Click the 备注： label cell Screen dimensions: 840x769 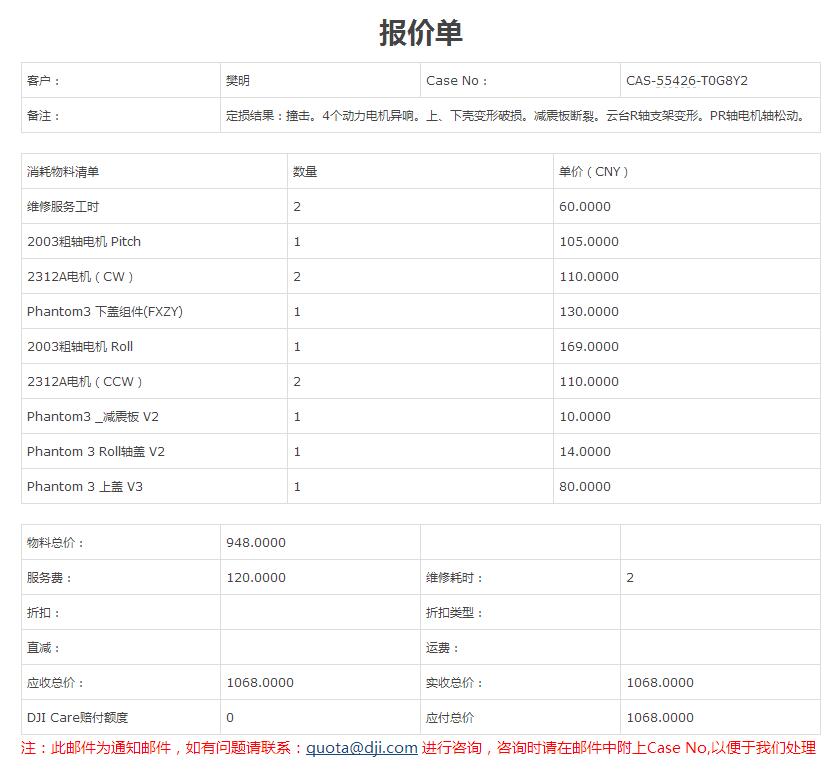121,115
